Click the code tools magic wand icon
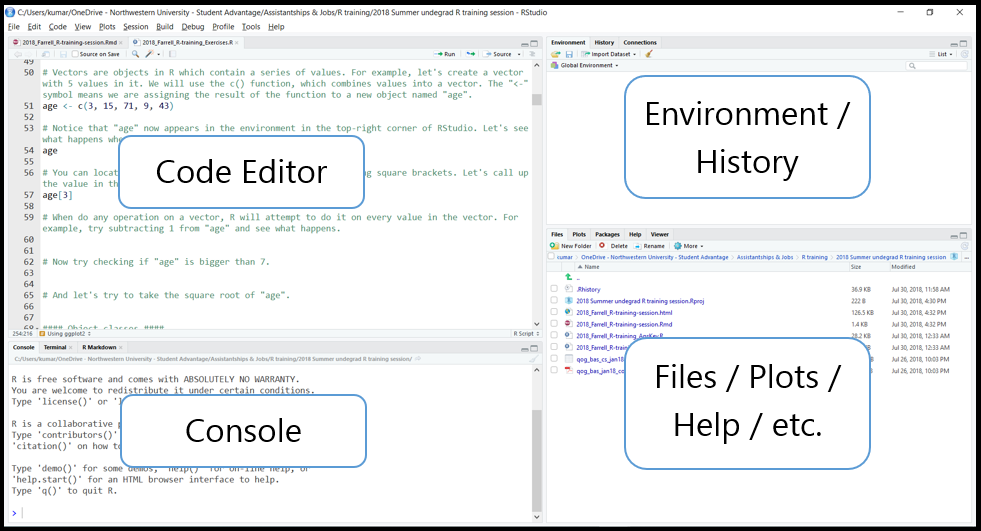Image resolution: width=981 pixels, height=531 pixels. [x=150, y=54]
